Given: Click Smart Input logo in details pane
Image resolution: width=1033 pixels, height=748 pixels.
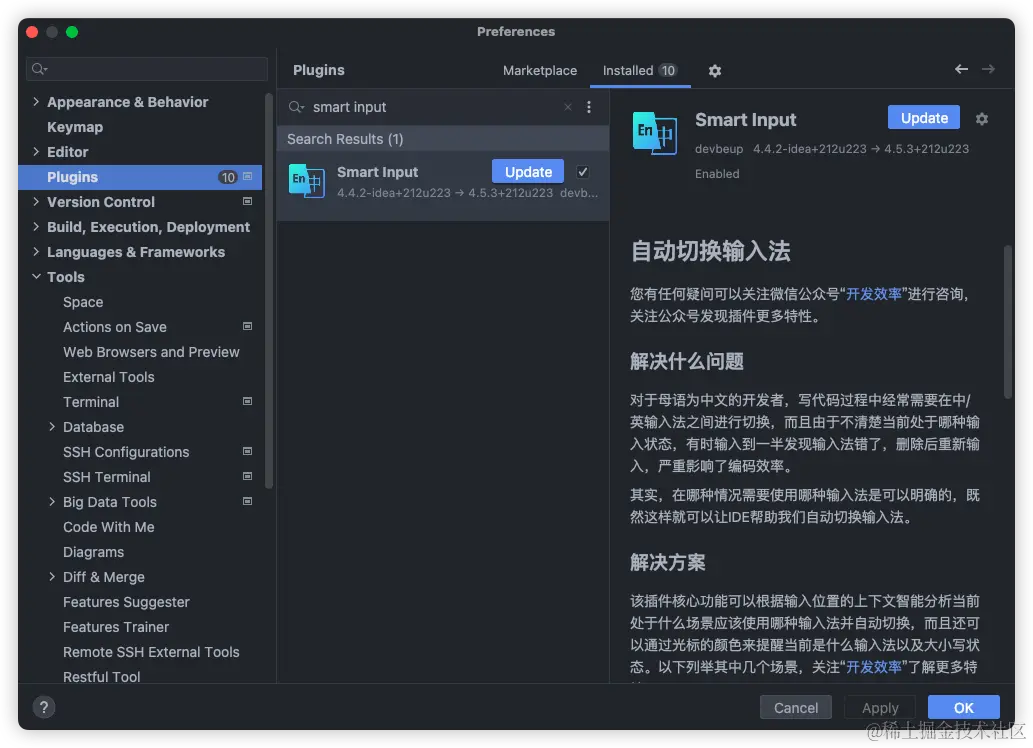Looking at the screenshot, I should (x=654, y=133).
